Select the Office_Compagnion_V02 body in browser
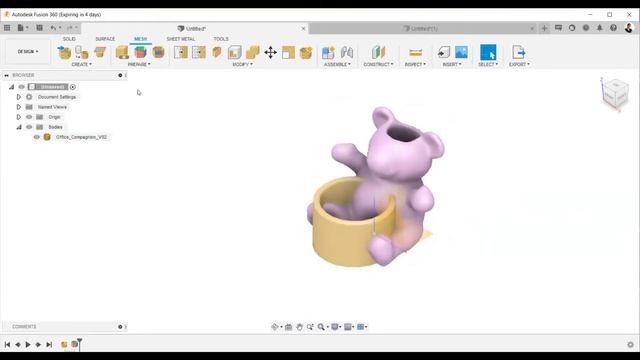This screenshot has width=640, height=360. (81, 137)
